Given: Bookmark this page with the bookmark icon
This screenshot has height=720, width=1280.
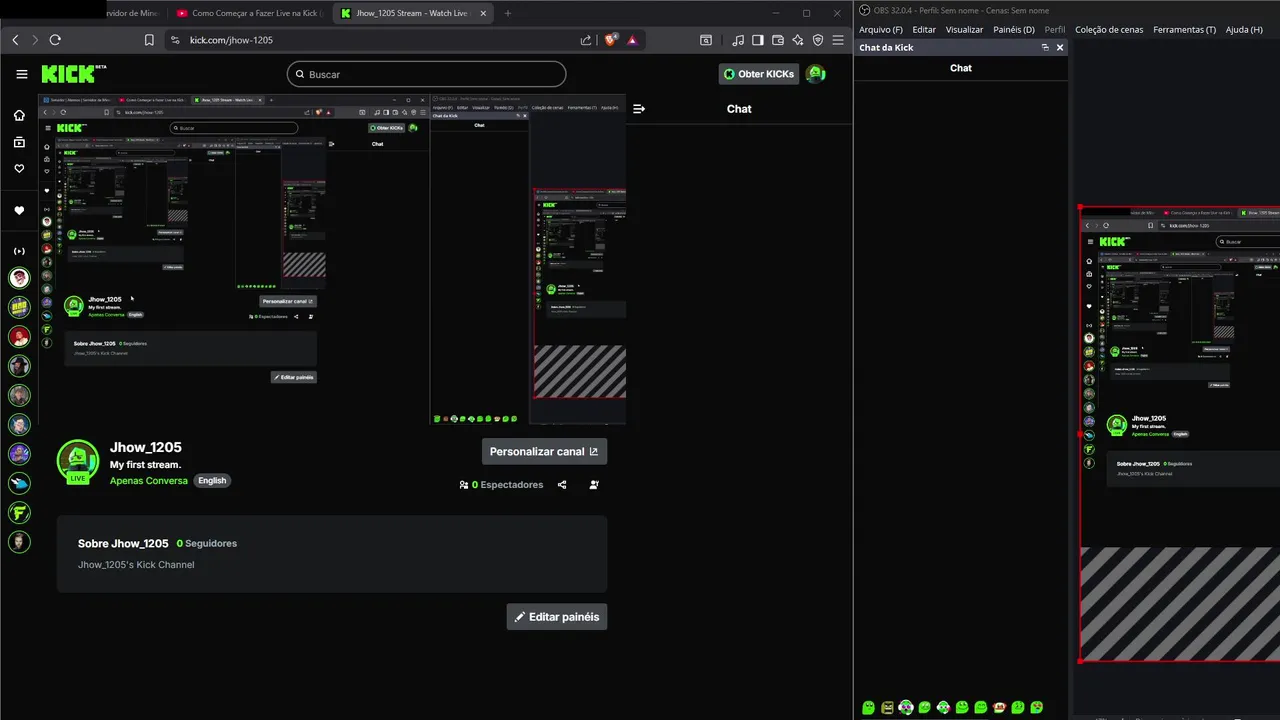Looking at the screenshot, I should point(149,40).
